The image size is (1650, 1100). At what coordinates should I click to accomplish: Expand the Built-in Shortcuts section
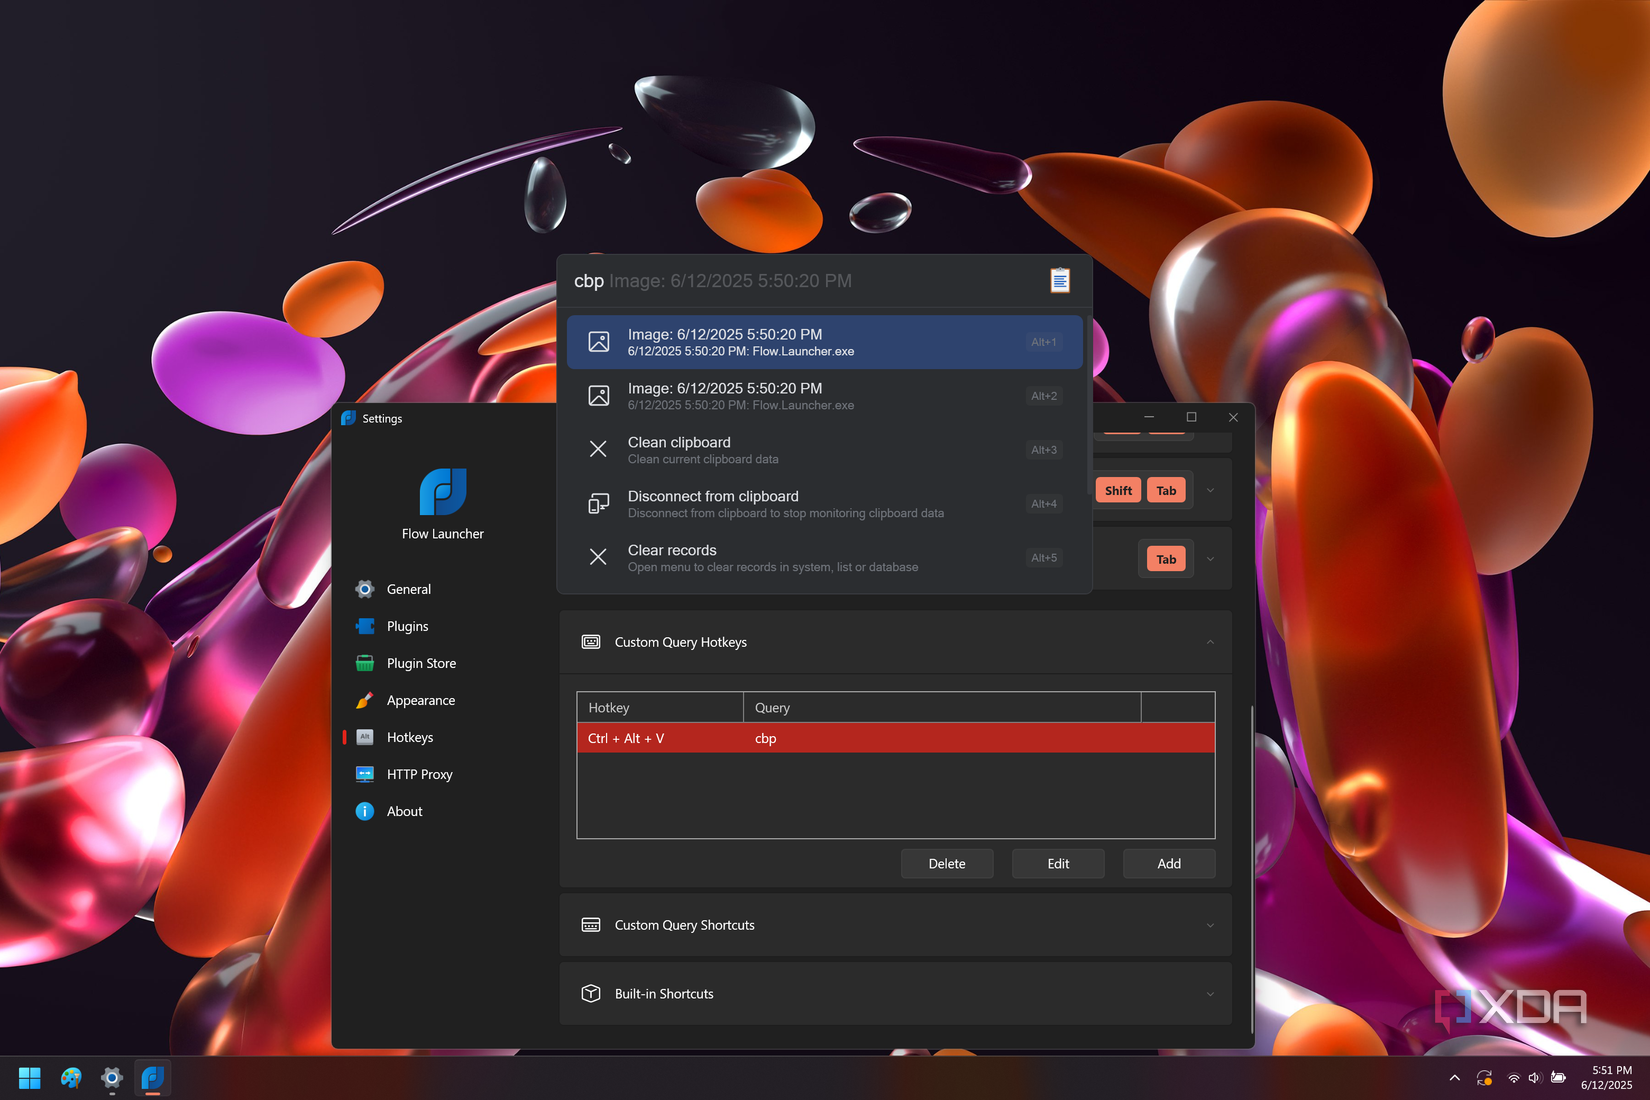[1209, 993]
